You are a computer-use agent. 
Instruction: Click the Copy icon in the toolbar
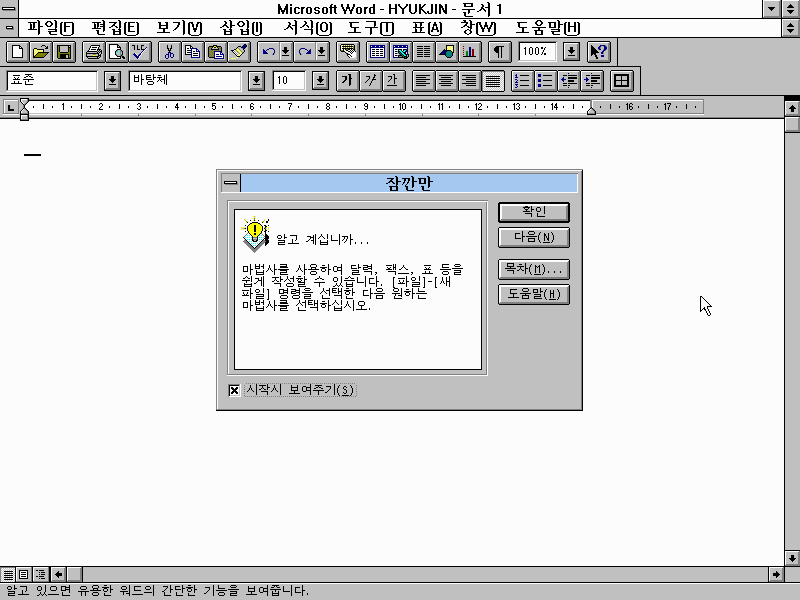[192, 52]
